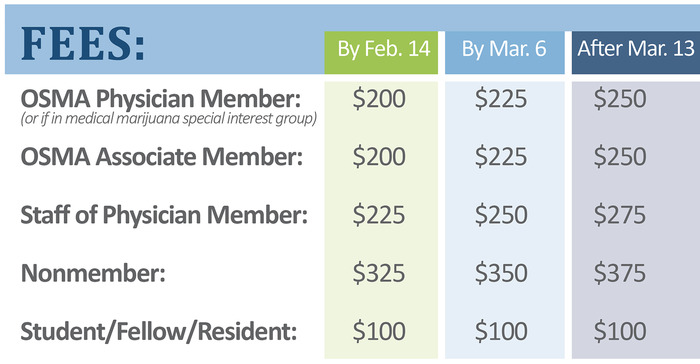This screenshot has height=364, width=700.
Task: Click $100 Student fee after Mar. 13
Action: coord(620,331)
